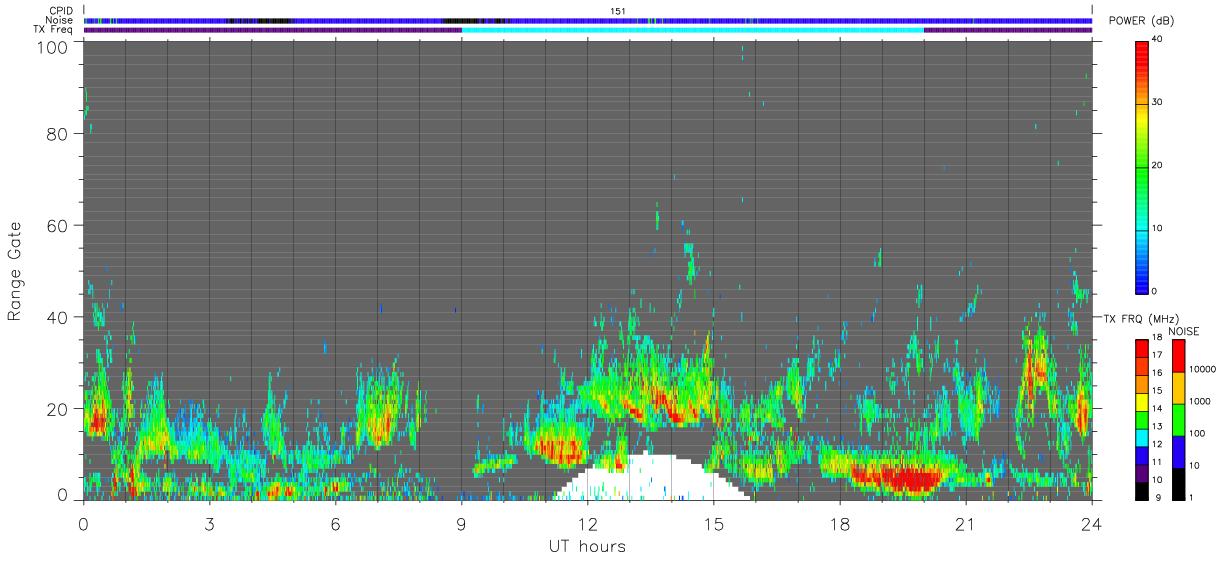Click the noise legend blue 10 swatch
Screen dimensions: 1228x567
(x=1179, y=452)
